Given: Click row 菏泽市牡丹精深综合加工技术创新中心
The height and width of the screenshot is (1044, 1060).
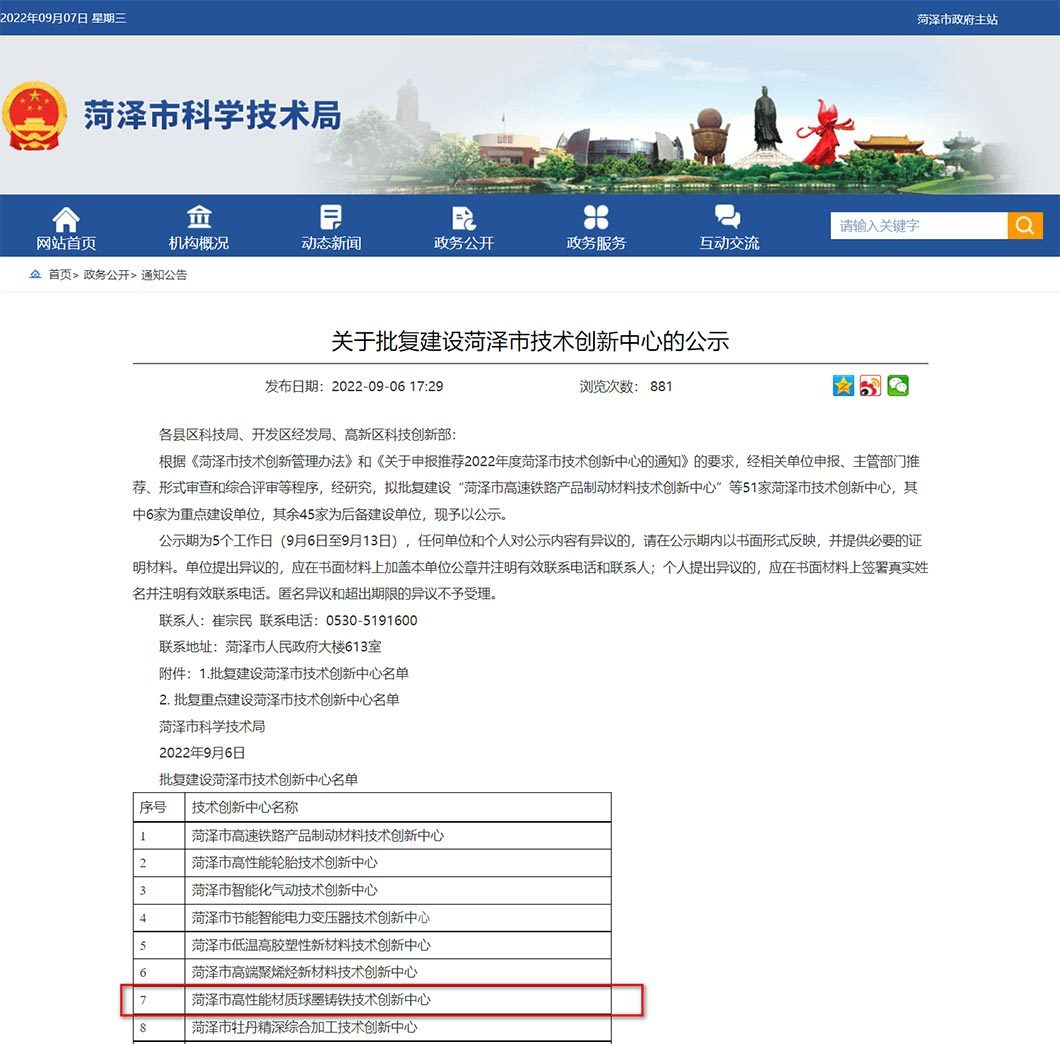Looking at the screenshot, I should coord(372,1027).
